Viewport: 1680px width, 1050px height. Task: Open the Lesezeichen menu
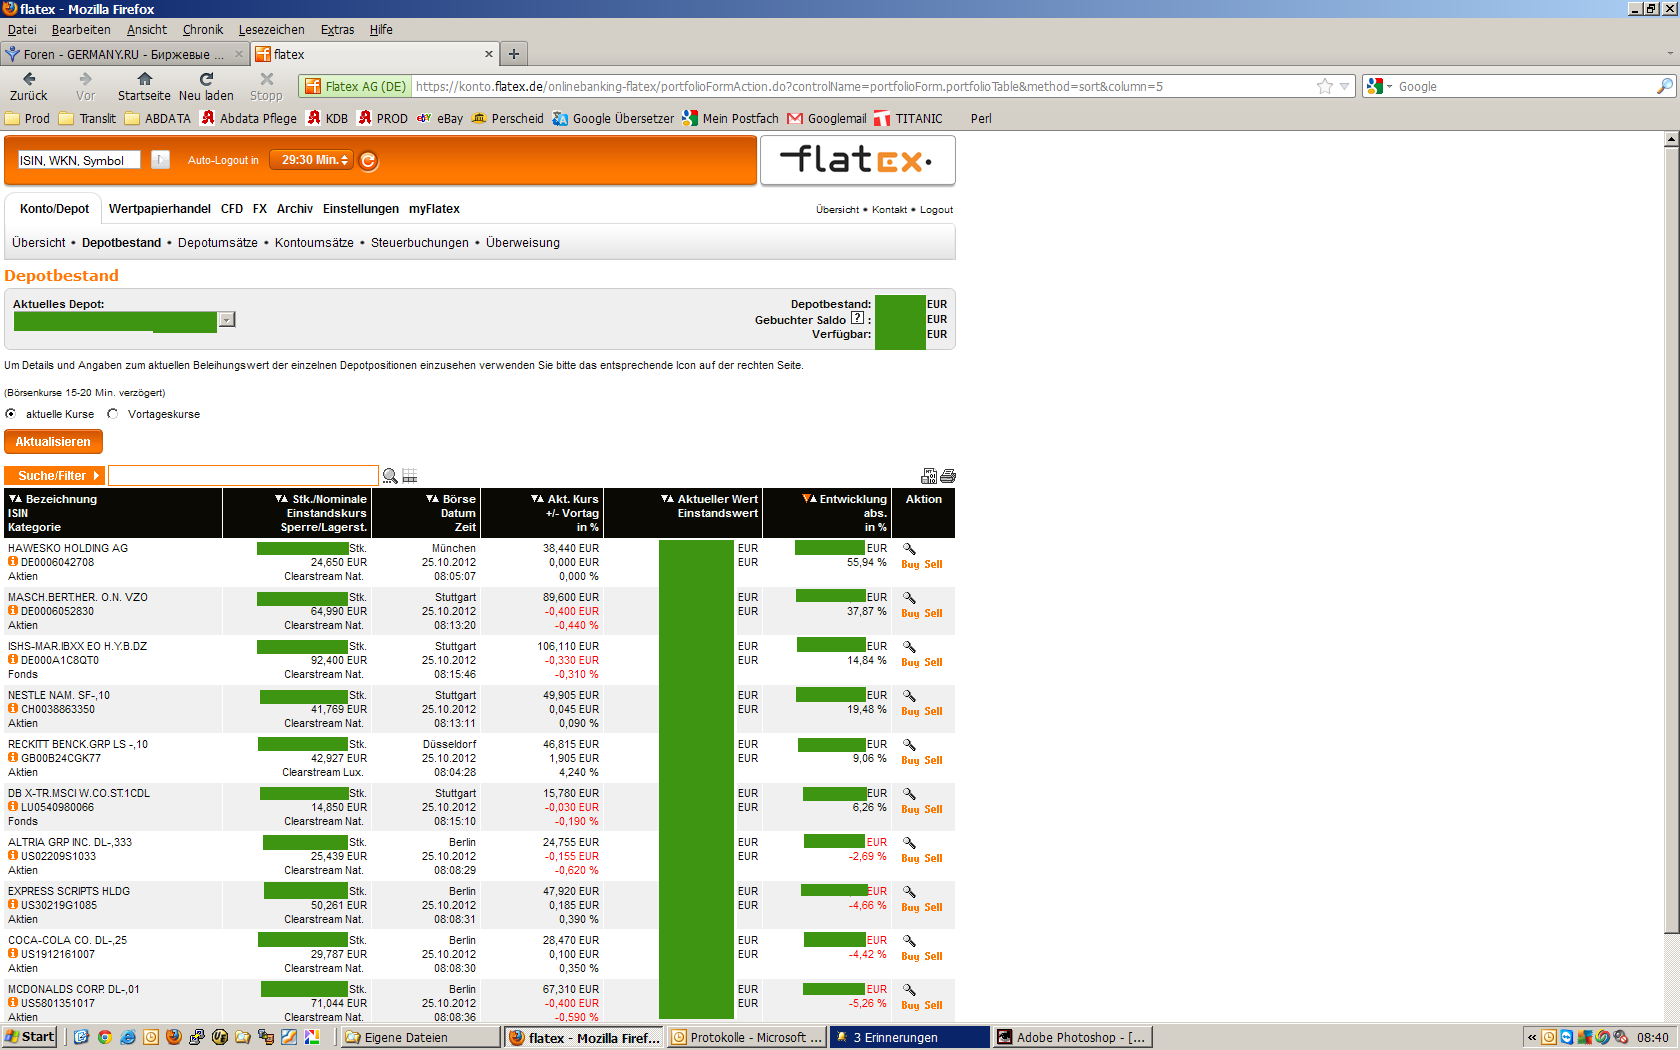point(271,30)
